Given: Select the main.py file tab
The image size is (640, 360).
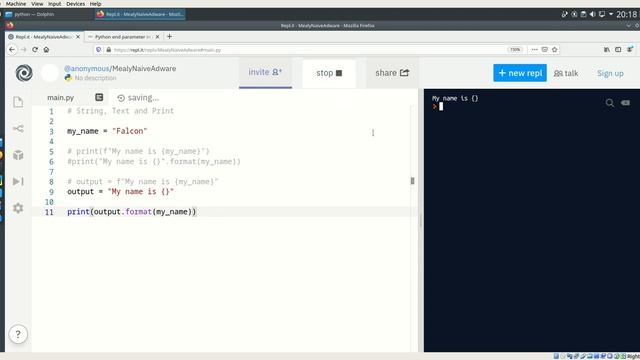Looking at the screenshot, I should pyautogui.click(x=60, y=98).
